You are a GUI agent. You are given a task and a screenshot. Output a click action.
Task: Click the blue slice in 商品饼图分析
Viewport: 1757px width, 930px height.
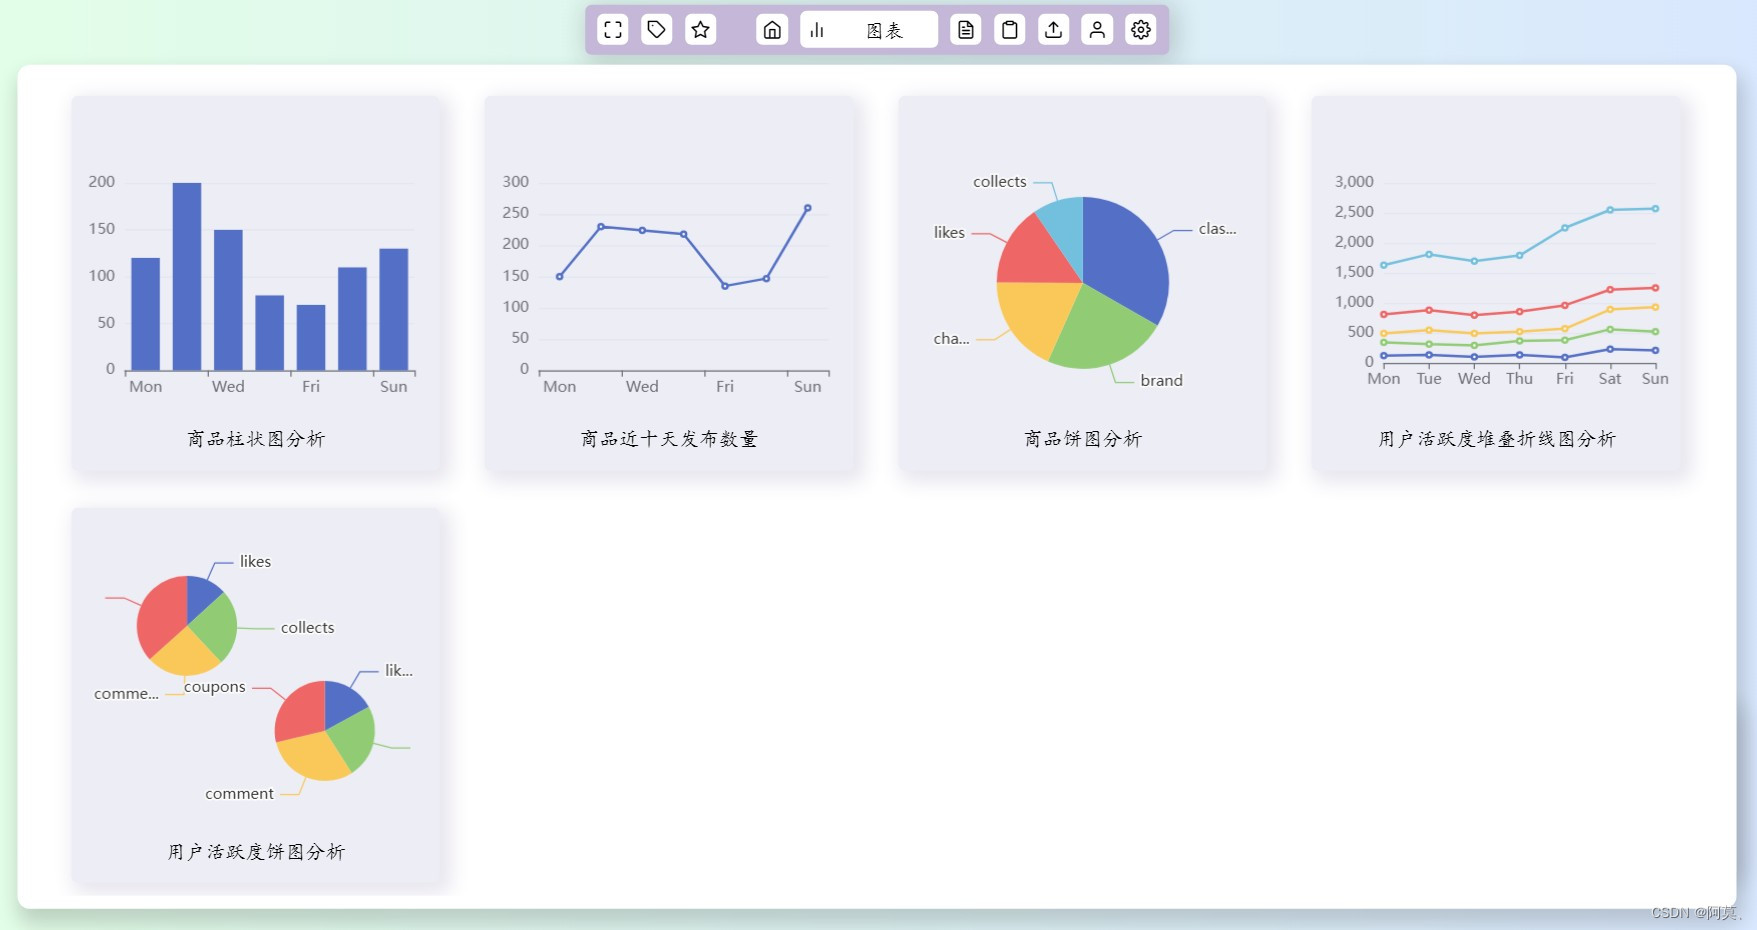pos(1126,260)
